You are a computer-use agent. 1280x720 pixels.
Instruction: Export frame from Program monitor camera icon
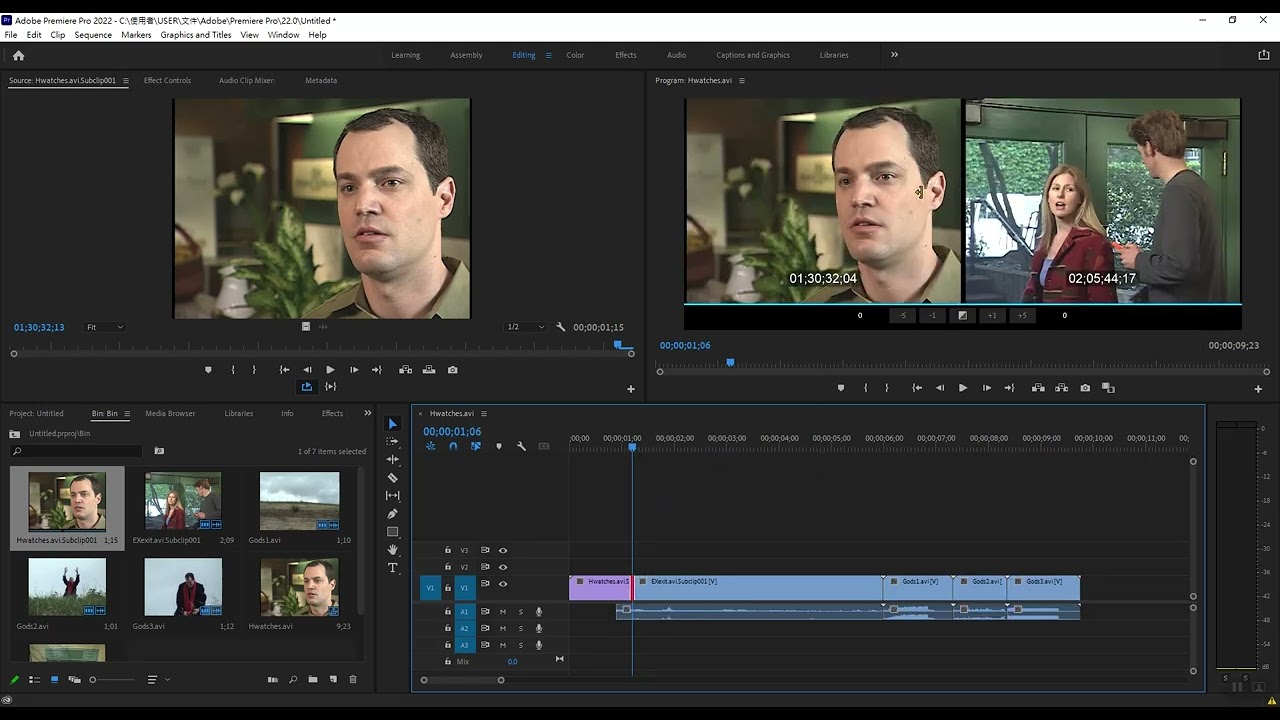click(1085, 388)
